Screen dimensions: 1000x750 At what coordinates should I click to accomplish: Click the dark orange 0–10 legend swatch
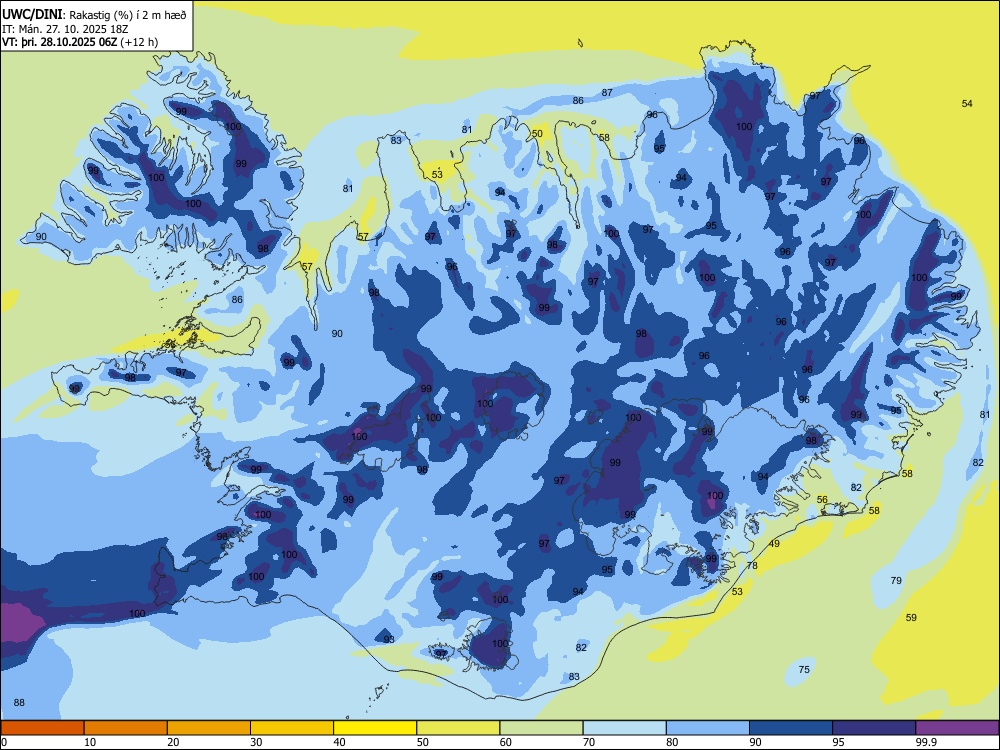[x=42, y=728]
